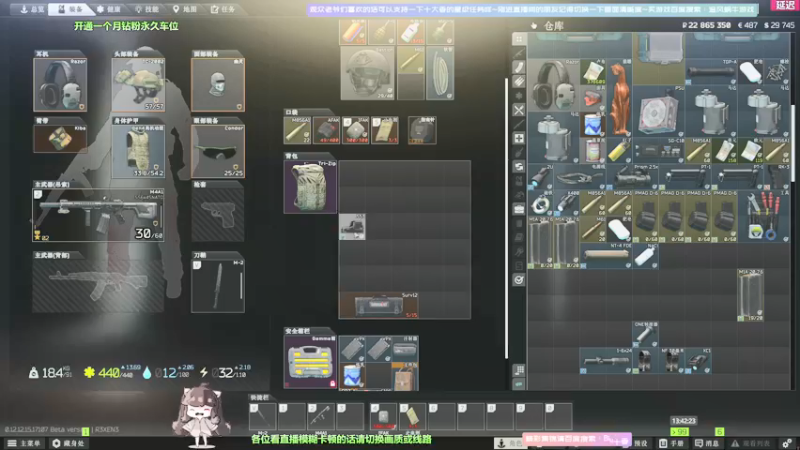Select the grid-dots all-items stash filter
800x450 pixels.
pyautogui.click(x=519, y=39)
